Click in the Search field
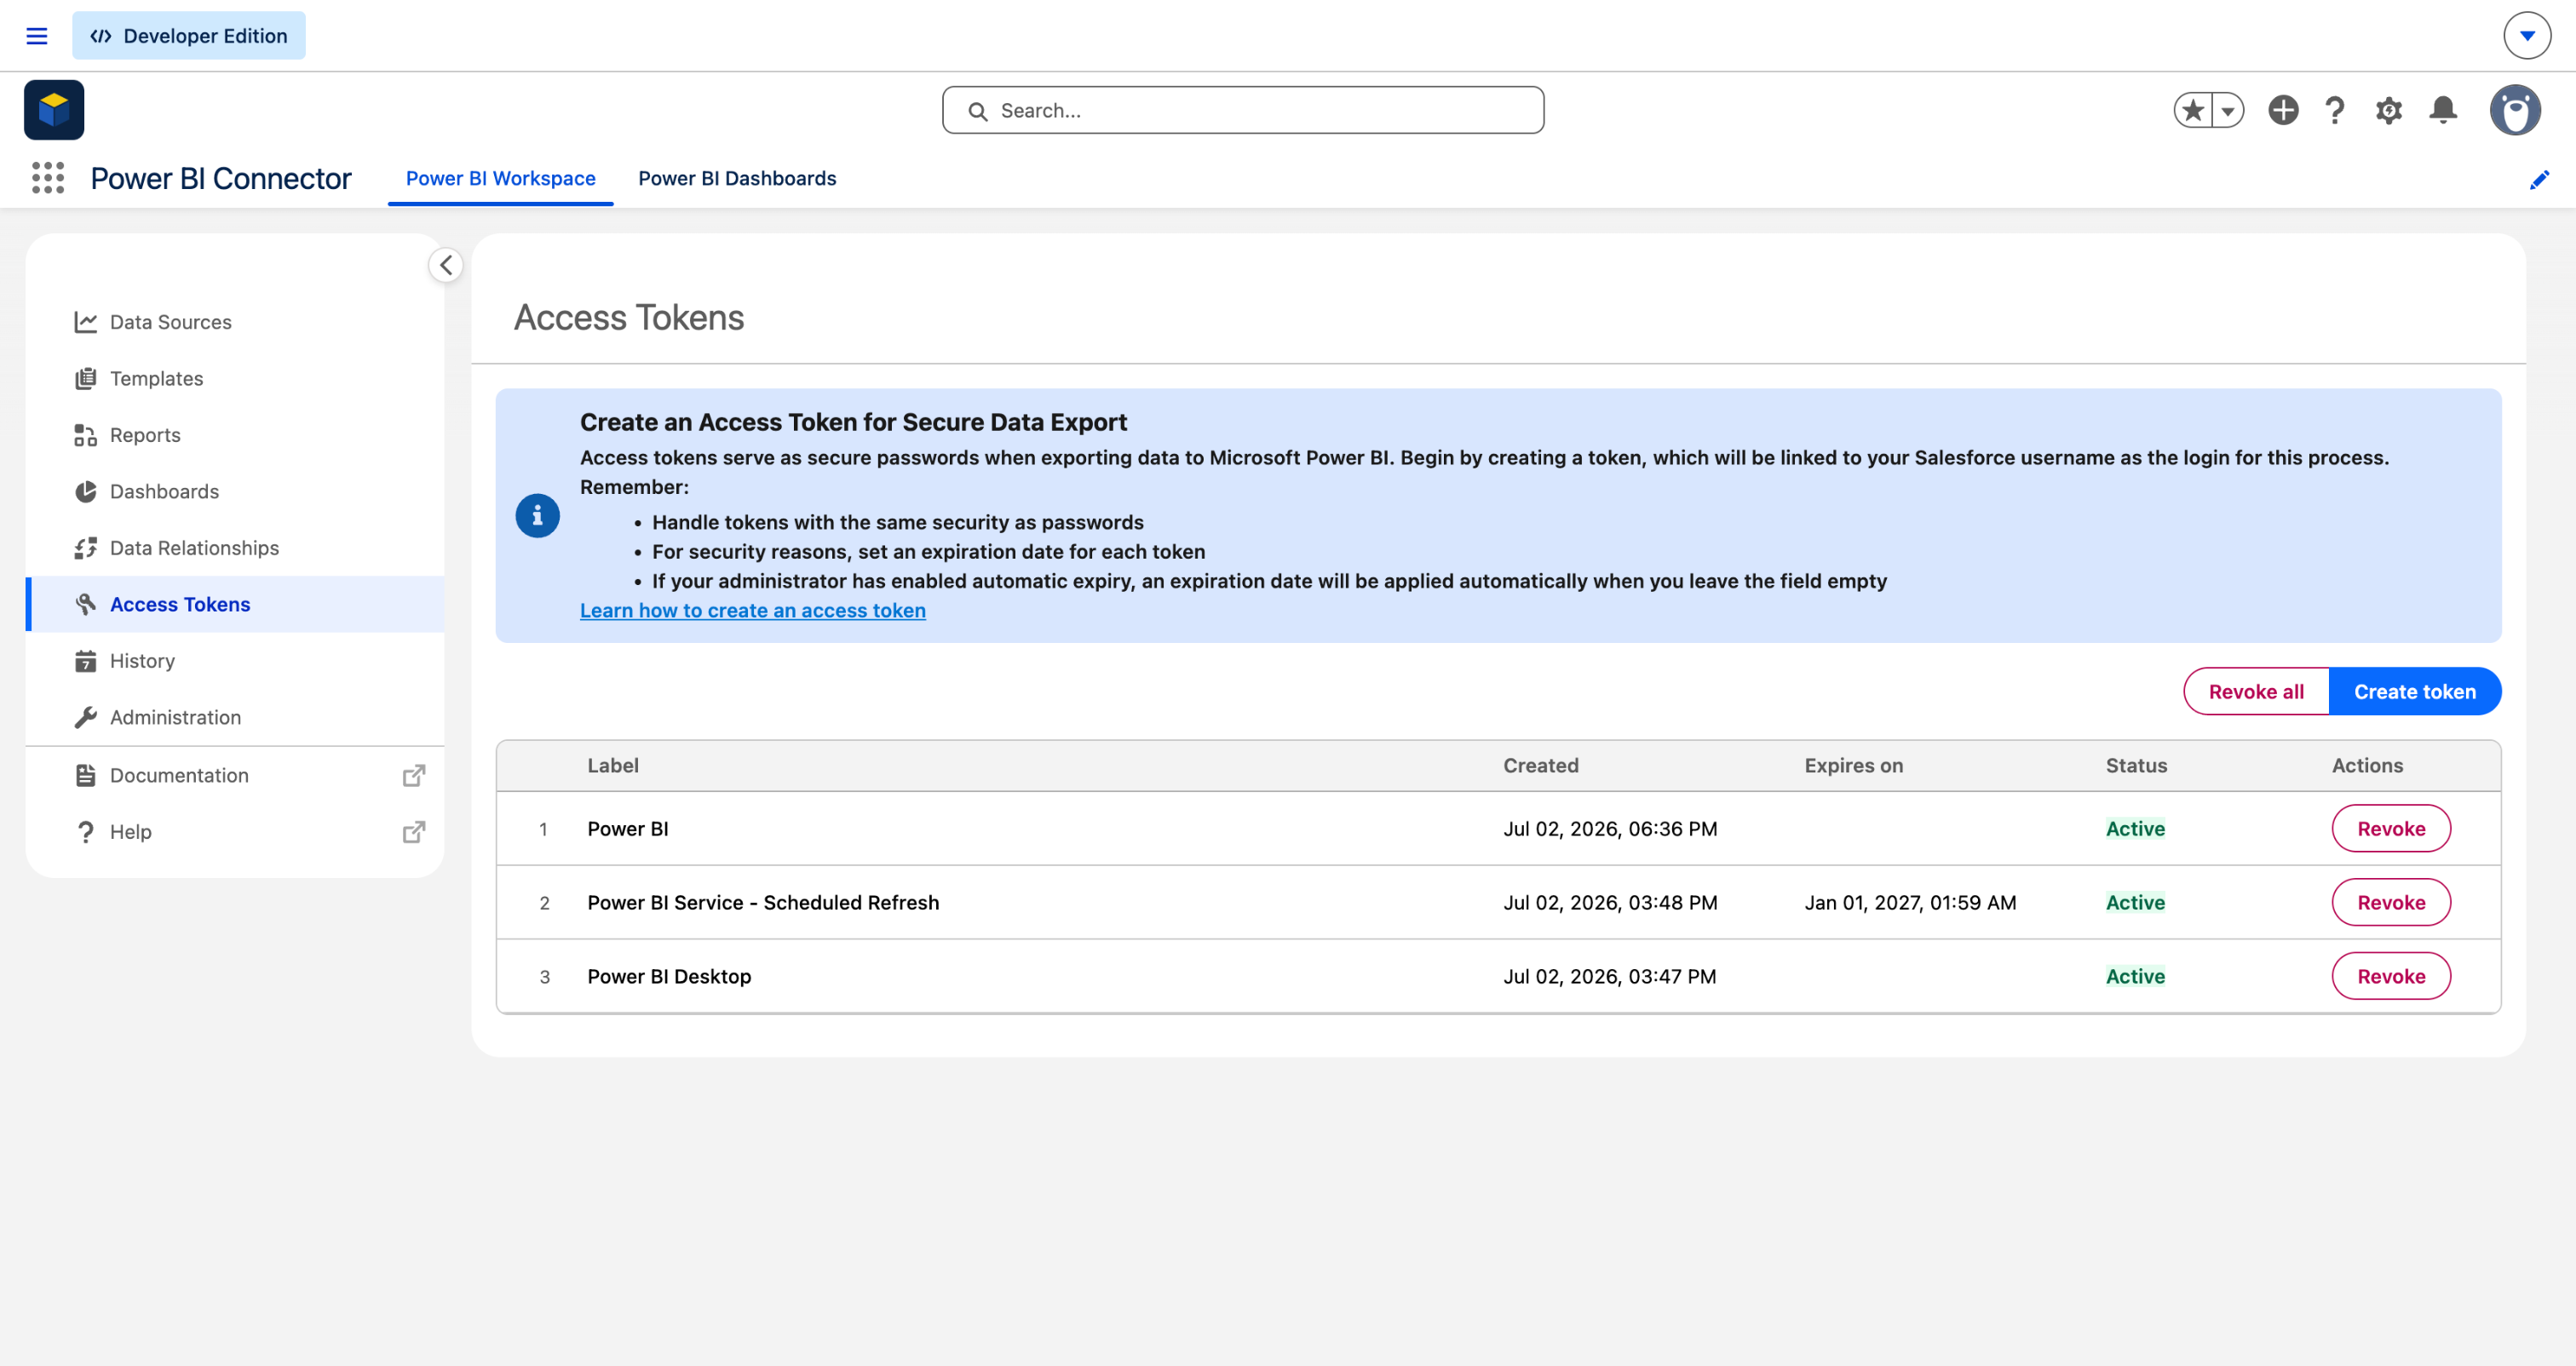Image resolution: width=2576 pixels, height=1366 pixels. pyautogui.click(x=1243, y=110)
